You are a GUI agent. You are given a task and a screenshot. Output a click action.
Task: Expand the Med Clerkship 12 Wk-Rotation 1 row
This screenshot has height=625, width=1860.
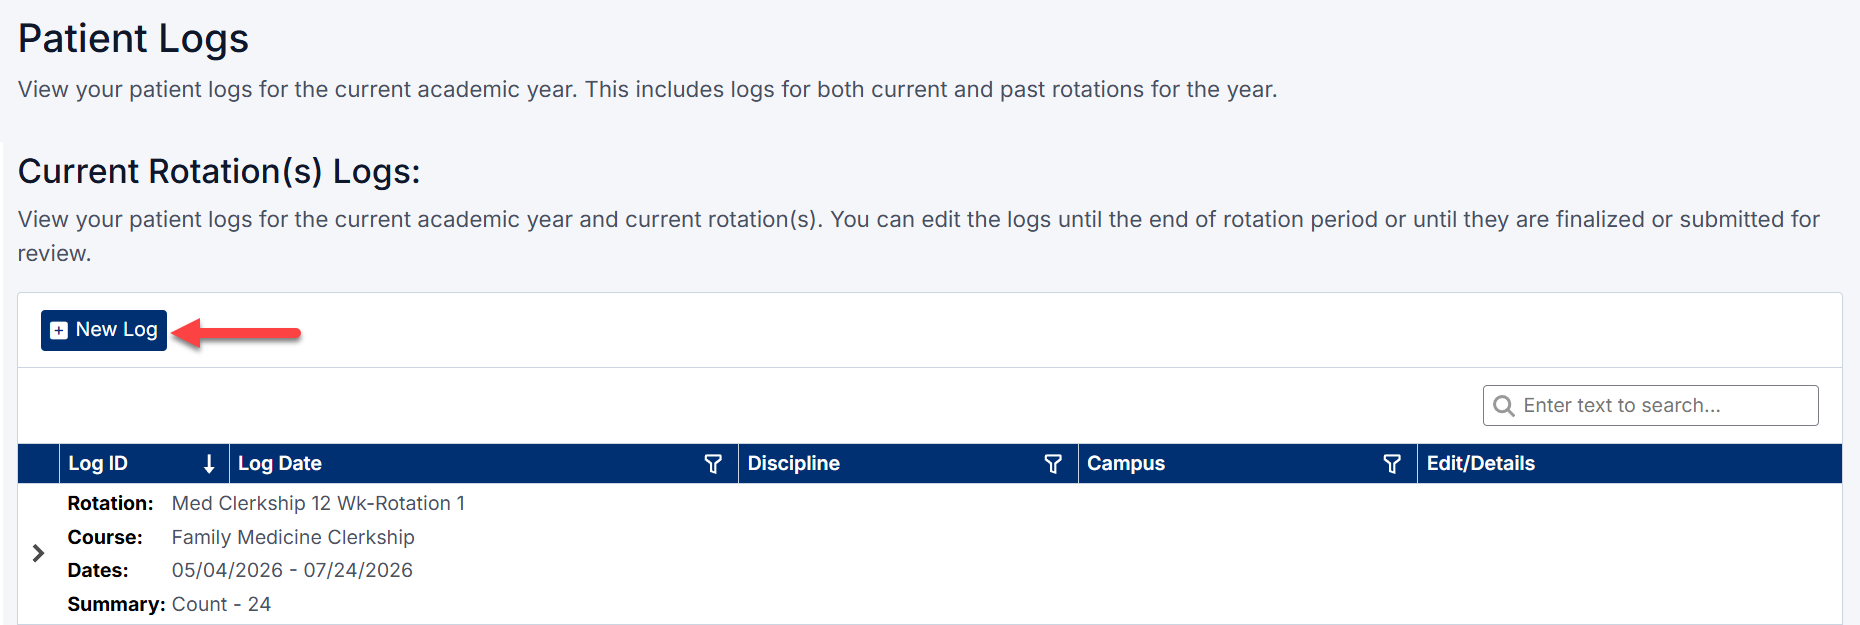tap(38, 552)
